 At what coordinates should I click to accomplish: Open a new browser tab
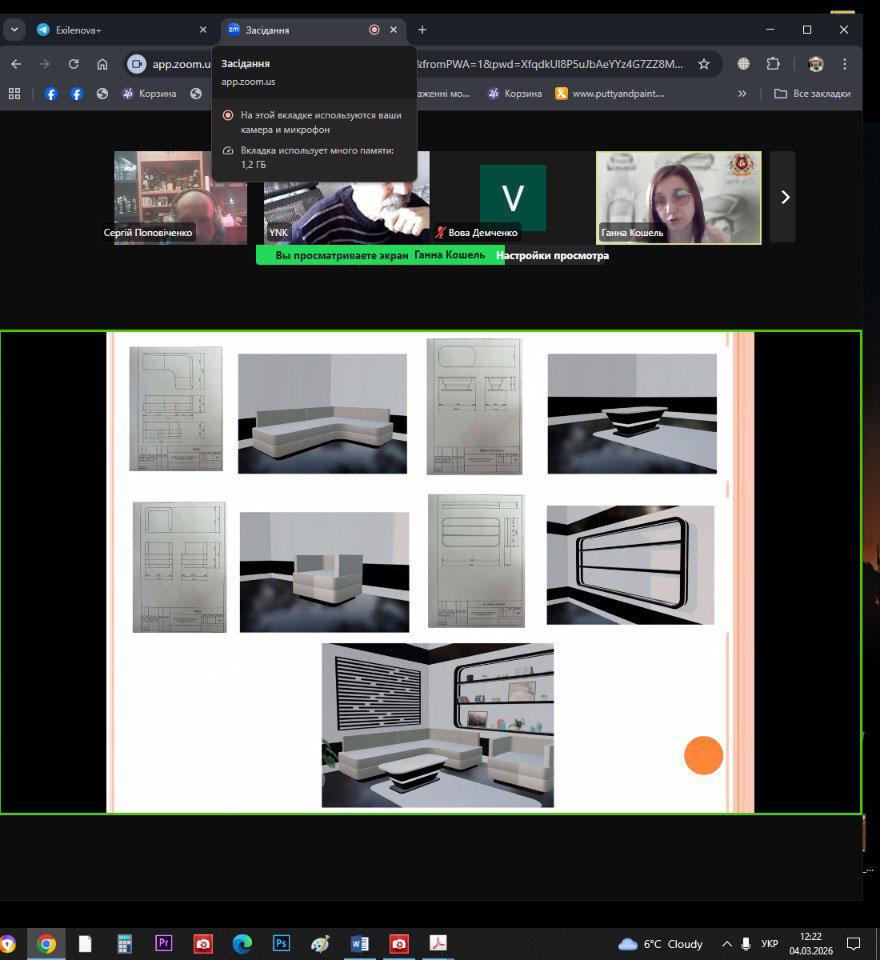click(x=422, y=30)
